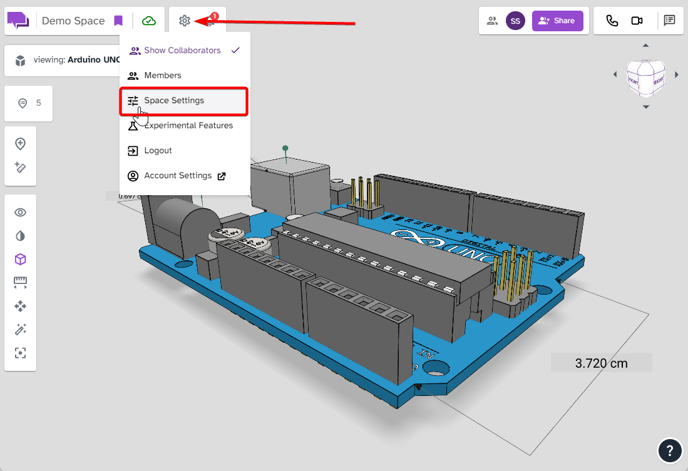Rotate view with down arrow below view cube
The image size is (688, 471).
pos(646,107)
